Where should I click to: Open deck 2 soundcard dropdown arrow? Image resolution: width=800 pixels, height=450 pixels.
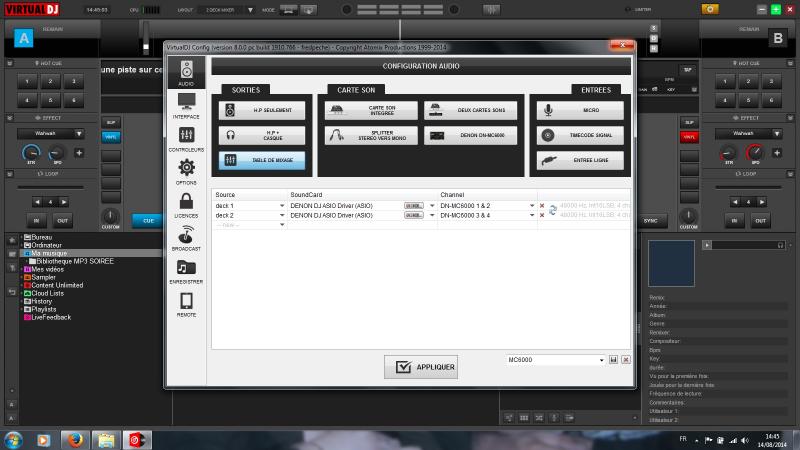coord(432,215)
